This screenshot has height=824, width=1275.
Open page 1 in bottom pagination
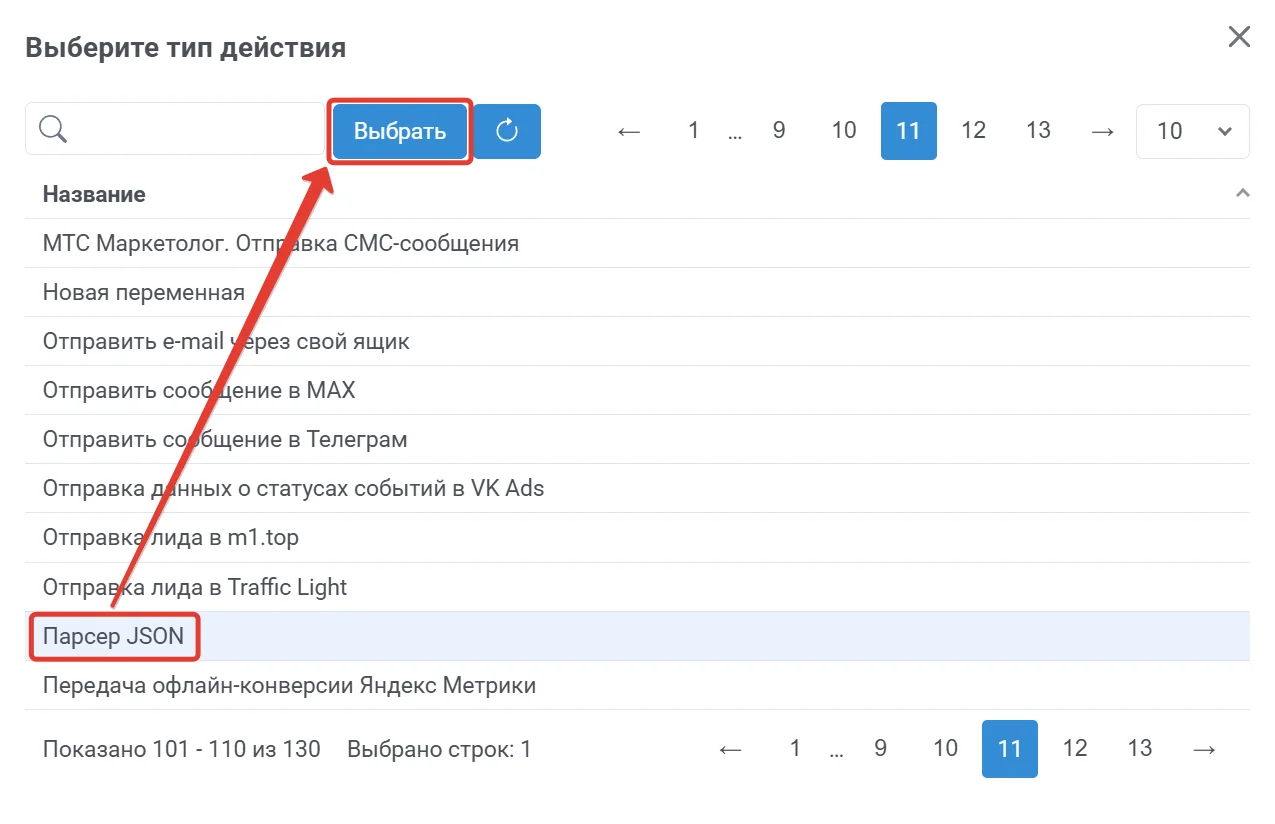(795, 749)
